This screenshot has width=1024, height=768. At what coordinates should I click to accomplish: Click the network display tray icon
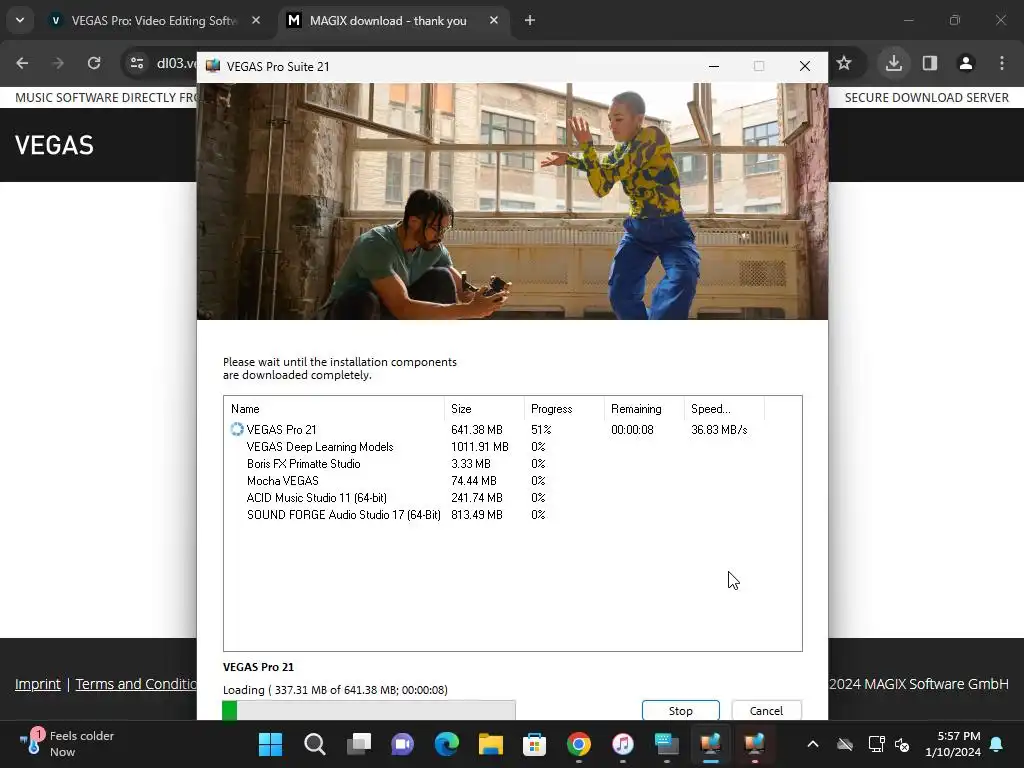click(x=876, y=744)
